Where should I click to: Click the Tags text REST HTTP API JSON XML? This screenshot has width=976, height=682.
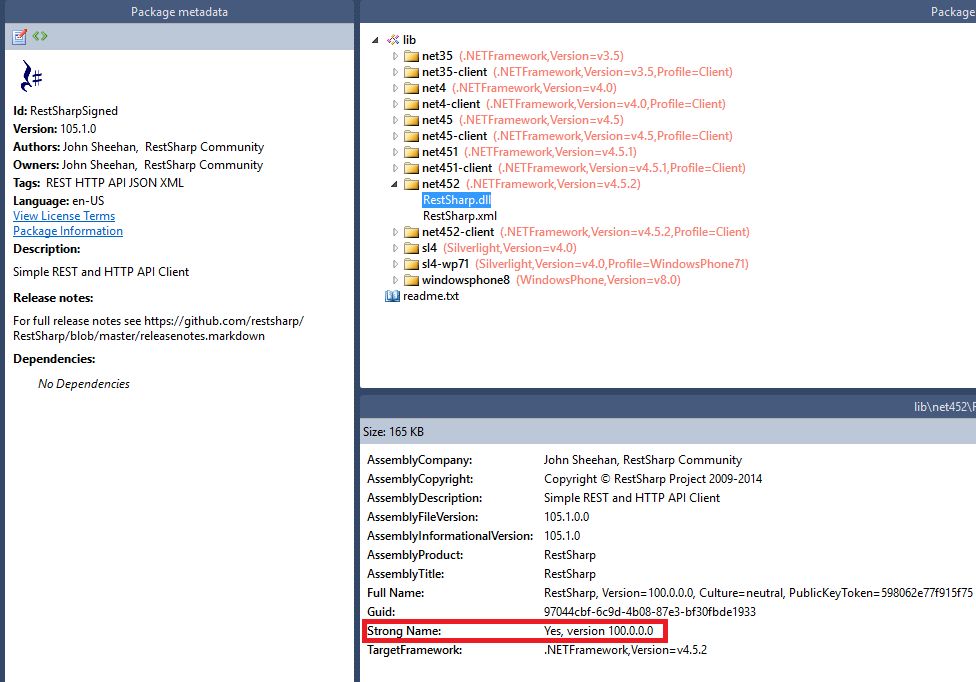coord(115,183)
